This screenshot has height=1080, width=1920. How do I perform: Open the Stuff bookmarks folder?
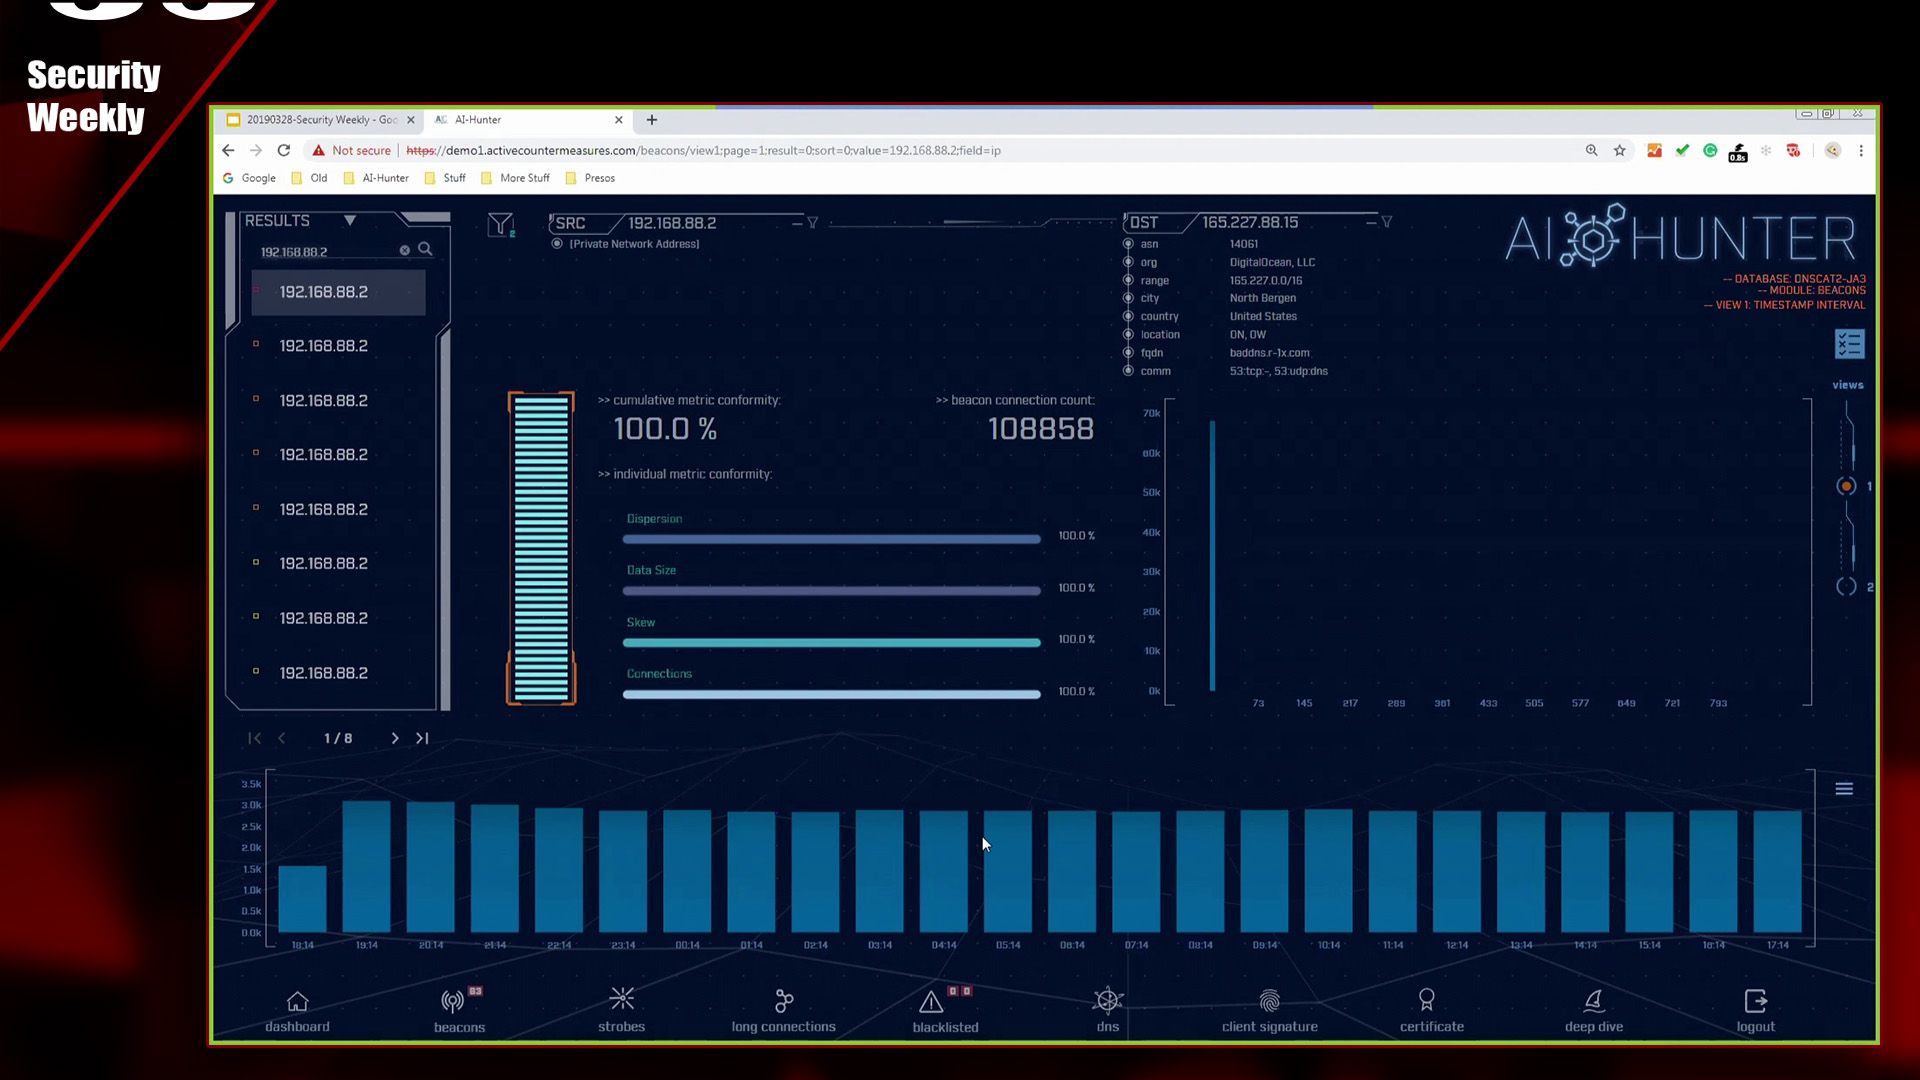click(445, 178)
